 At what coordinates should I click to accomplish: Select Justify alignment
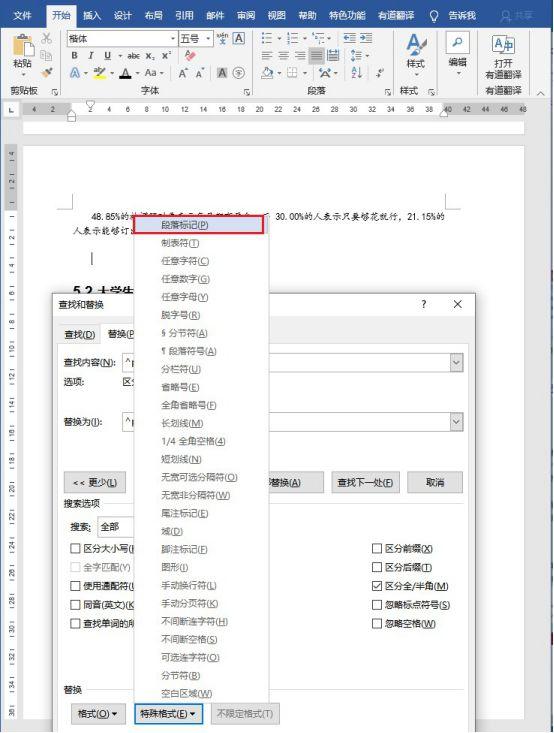tap(317, 56)
